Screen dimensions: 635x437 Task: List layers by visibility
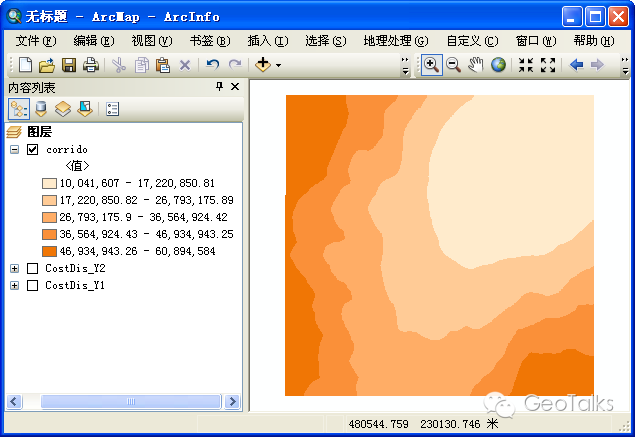coord(63,109)
